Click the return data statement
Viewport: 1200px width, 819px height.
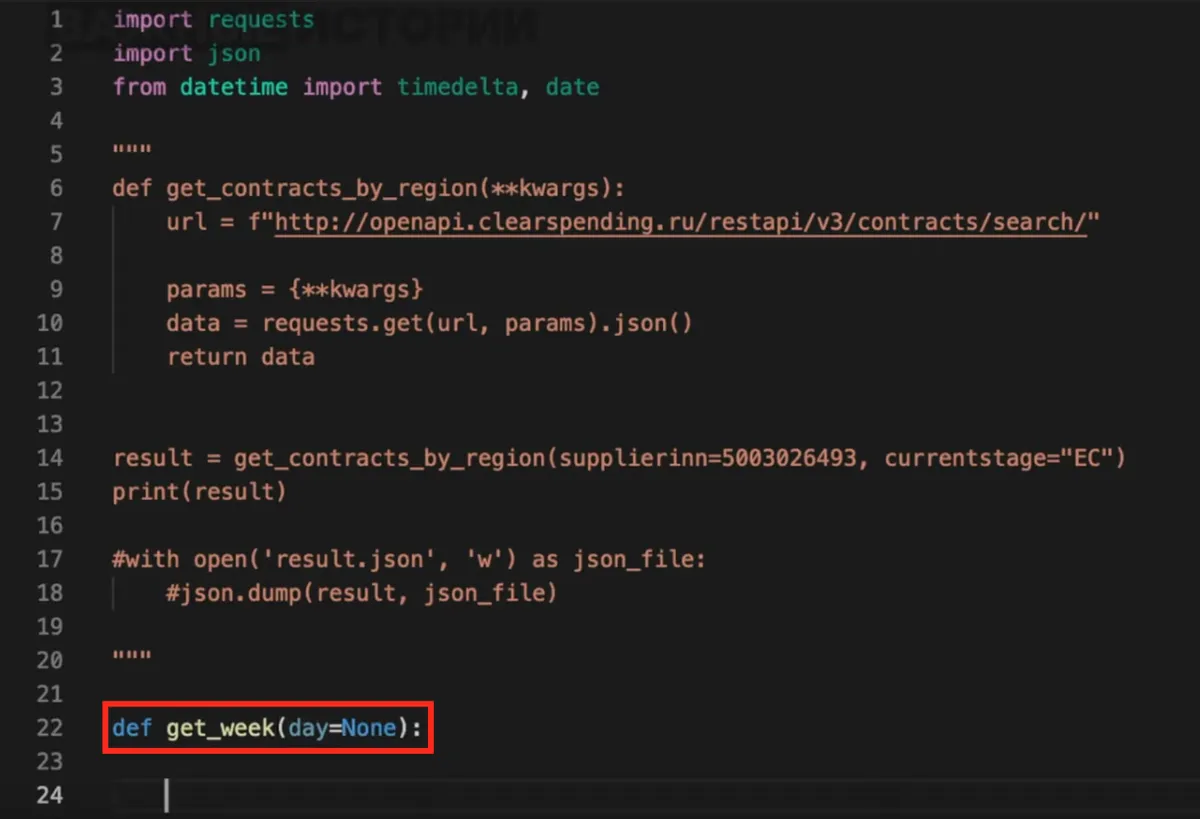pos(240,357)
